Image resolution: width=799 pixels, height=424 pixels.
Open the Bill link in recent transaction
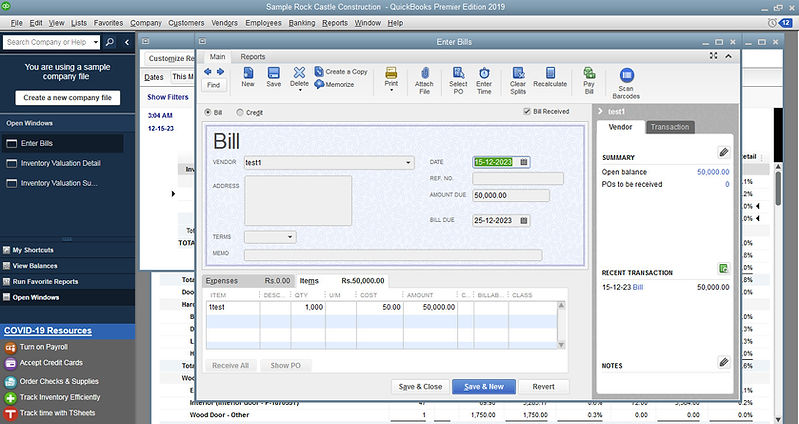point(637,287)
